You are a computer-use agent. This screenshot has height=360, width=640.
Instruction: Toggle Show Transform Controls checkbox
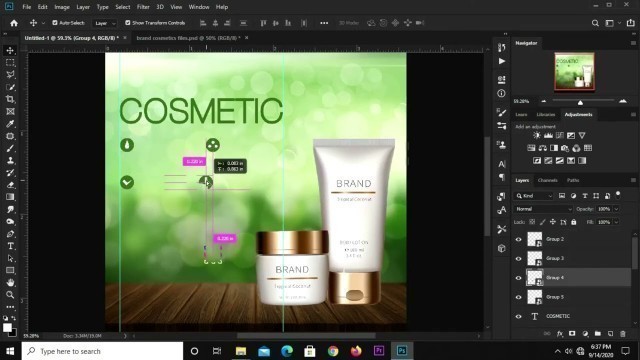pos(128,23)
